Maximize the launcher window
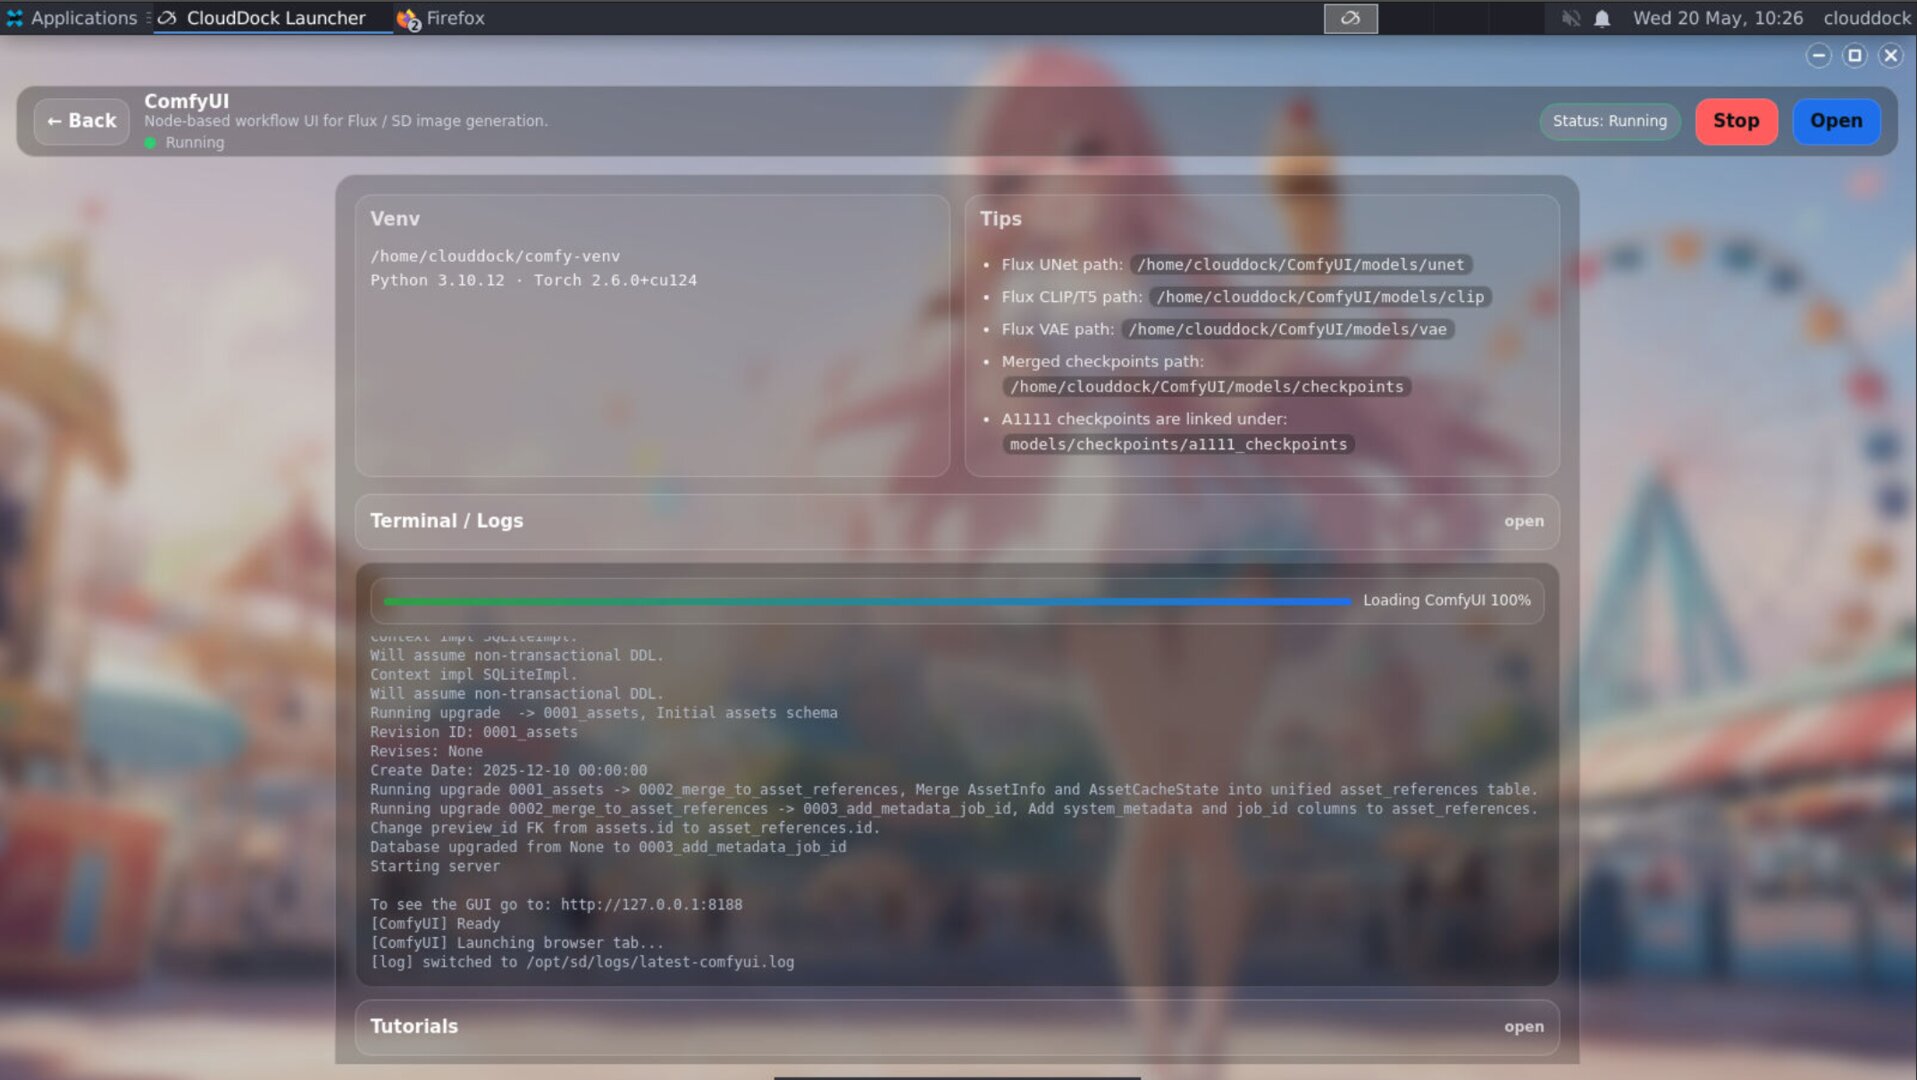Screen dimensions: 1917x1080 click(x=1854, y=56)
